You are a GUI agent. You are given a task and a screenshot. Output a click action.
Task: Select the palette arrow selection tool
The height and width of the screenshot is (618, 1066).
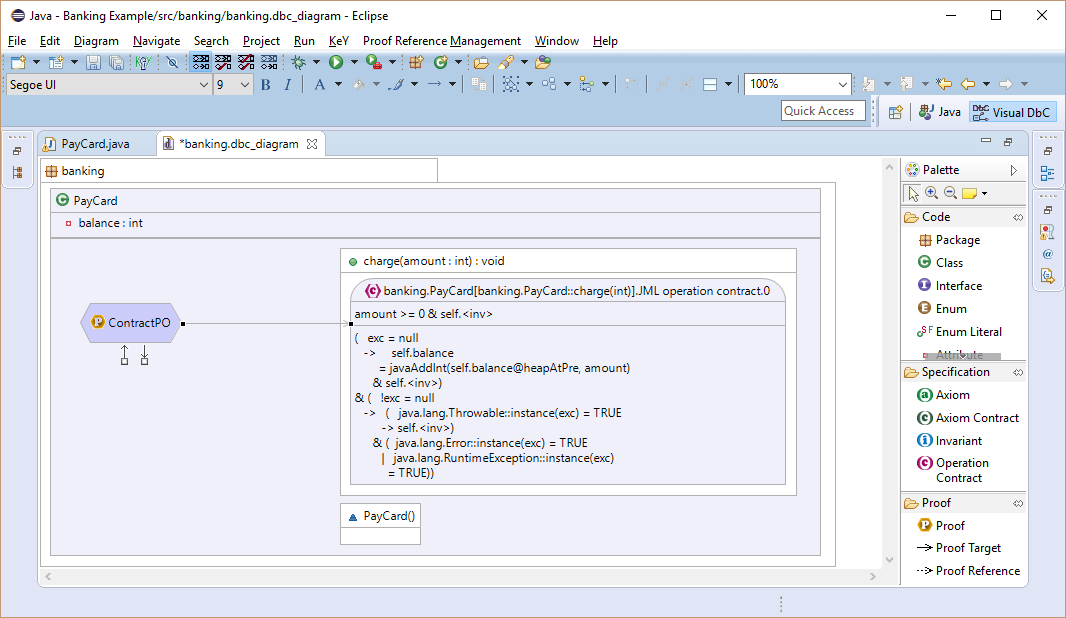912,194
